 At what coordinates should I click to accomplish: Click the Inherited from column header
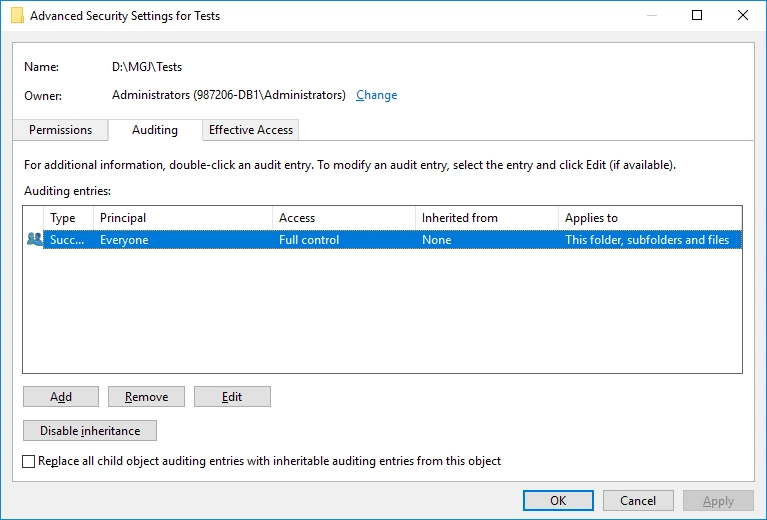tap(486, 218)
